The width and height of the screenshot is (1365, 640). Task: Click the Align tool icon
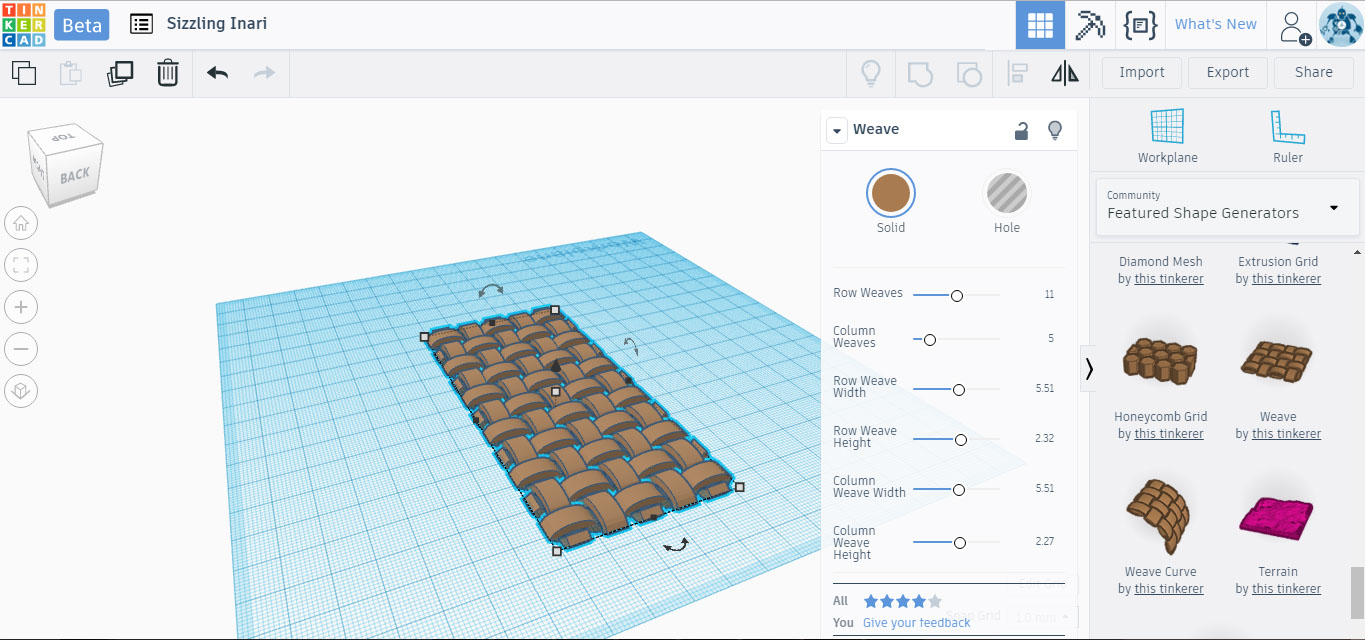pyautogui.click(x=1018, y=73)
